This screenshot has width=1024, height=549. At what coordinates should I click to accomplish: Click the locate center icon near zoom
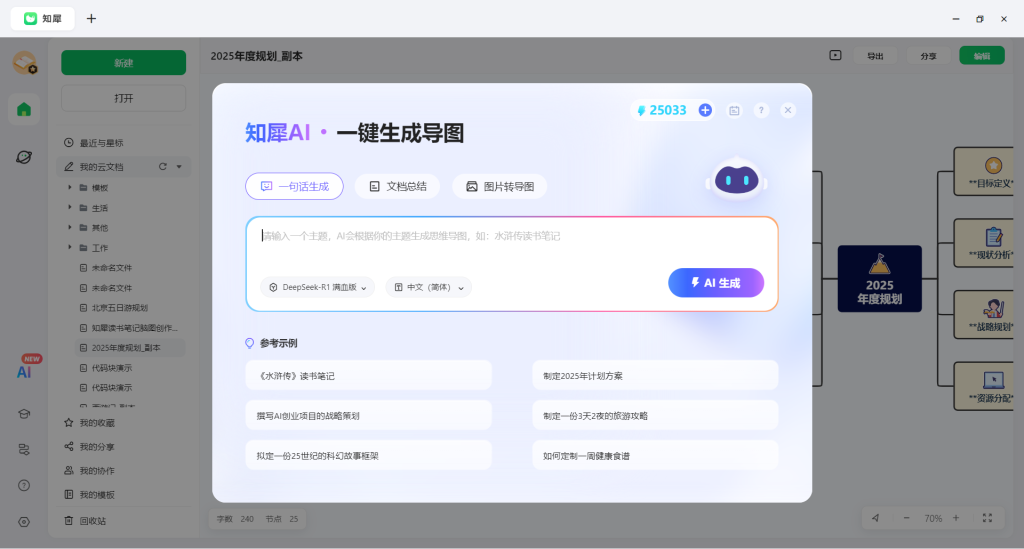[x=875, y=518]
